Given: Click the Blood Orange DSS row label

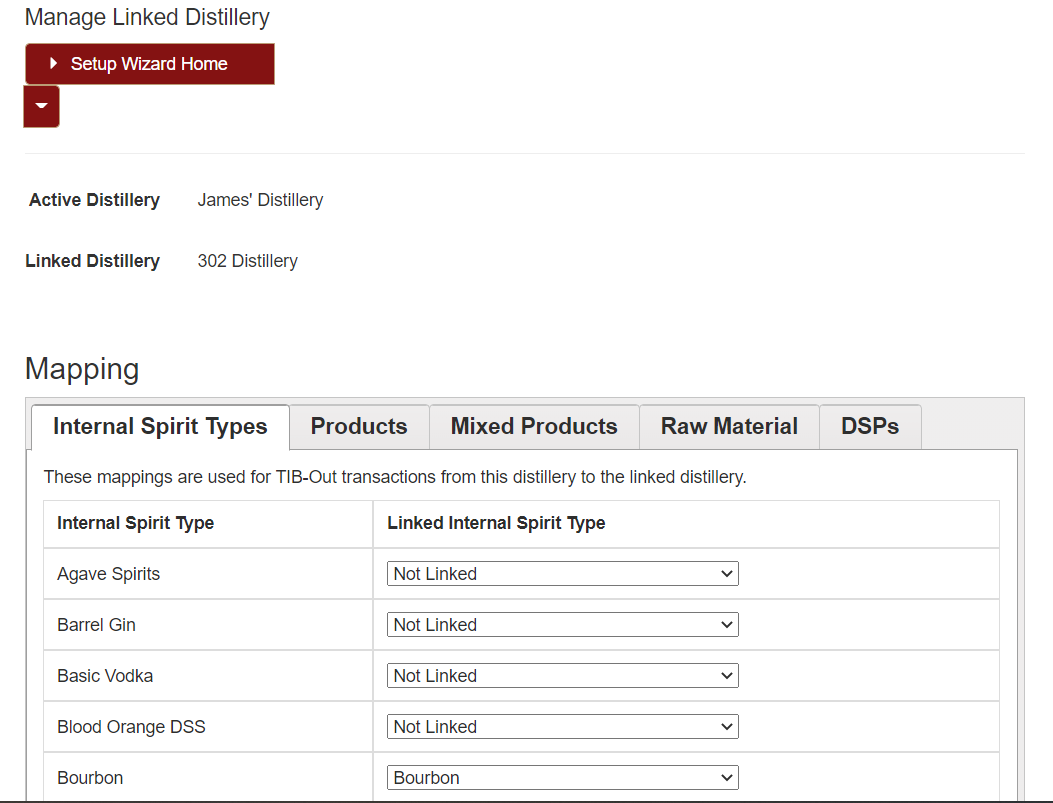Looking at the screenshot, I should coord(132,726).
